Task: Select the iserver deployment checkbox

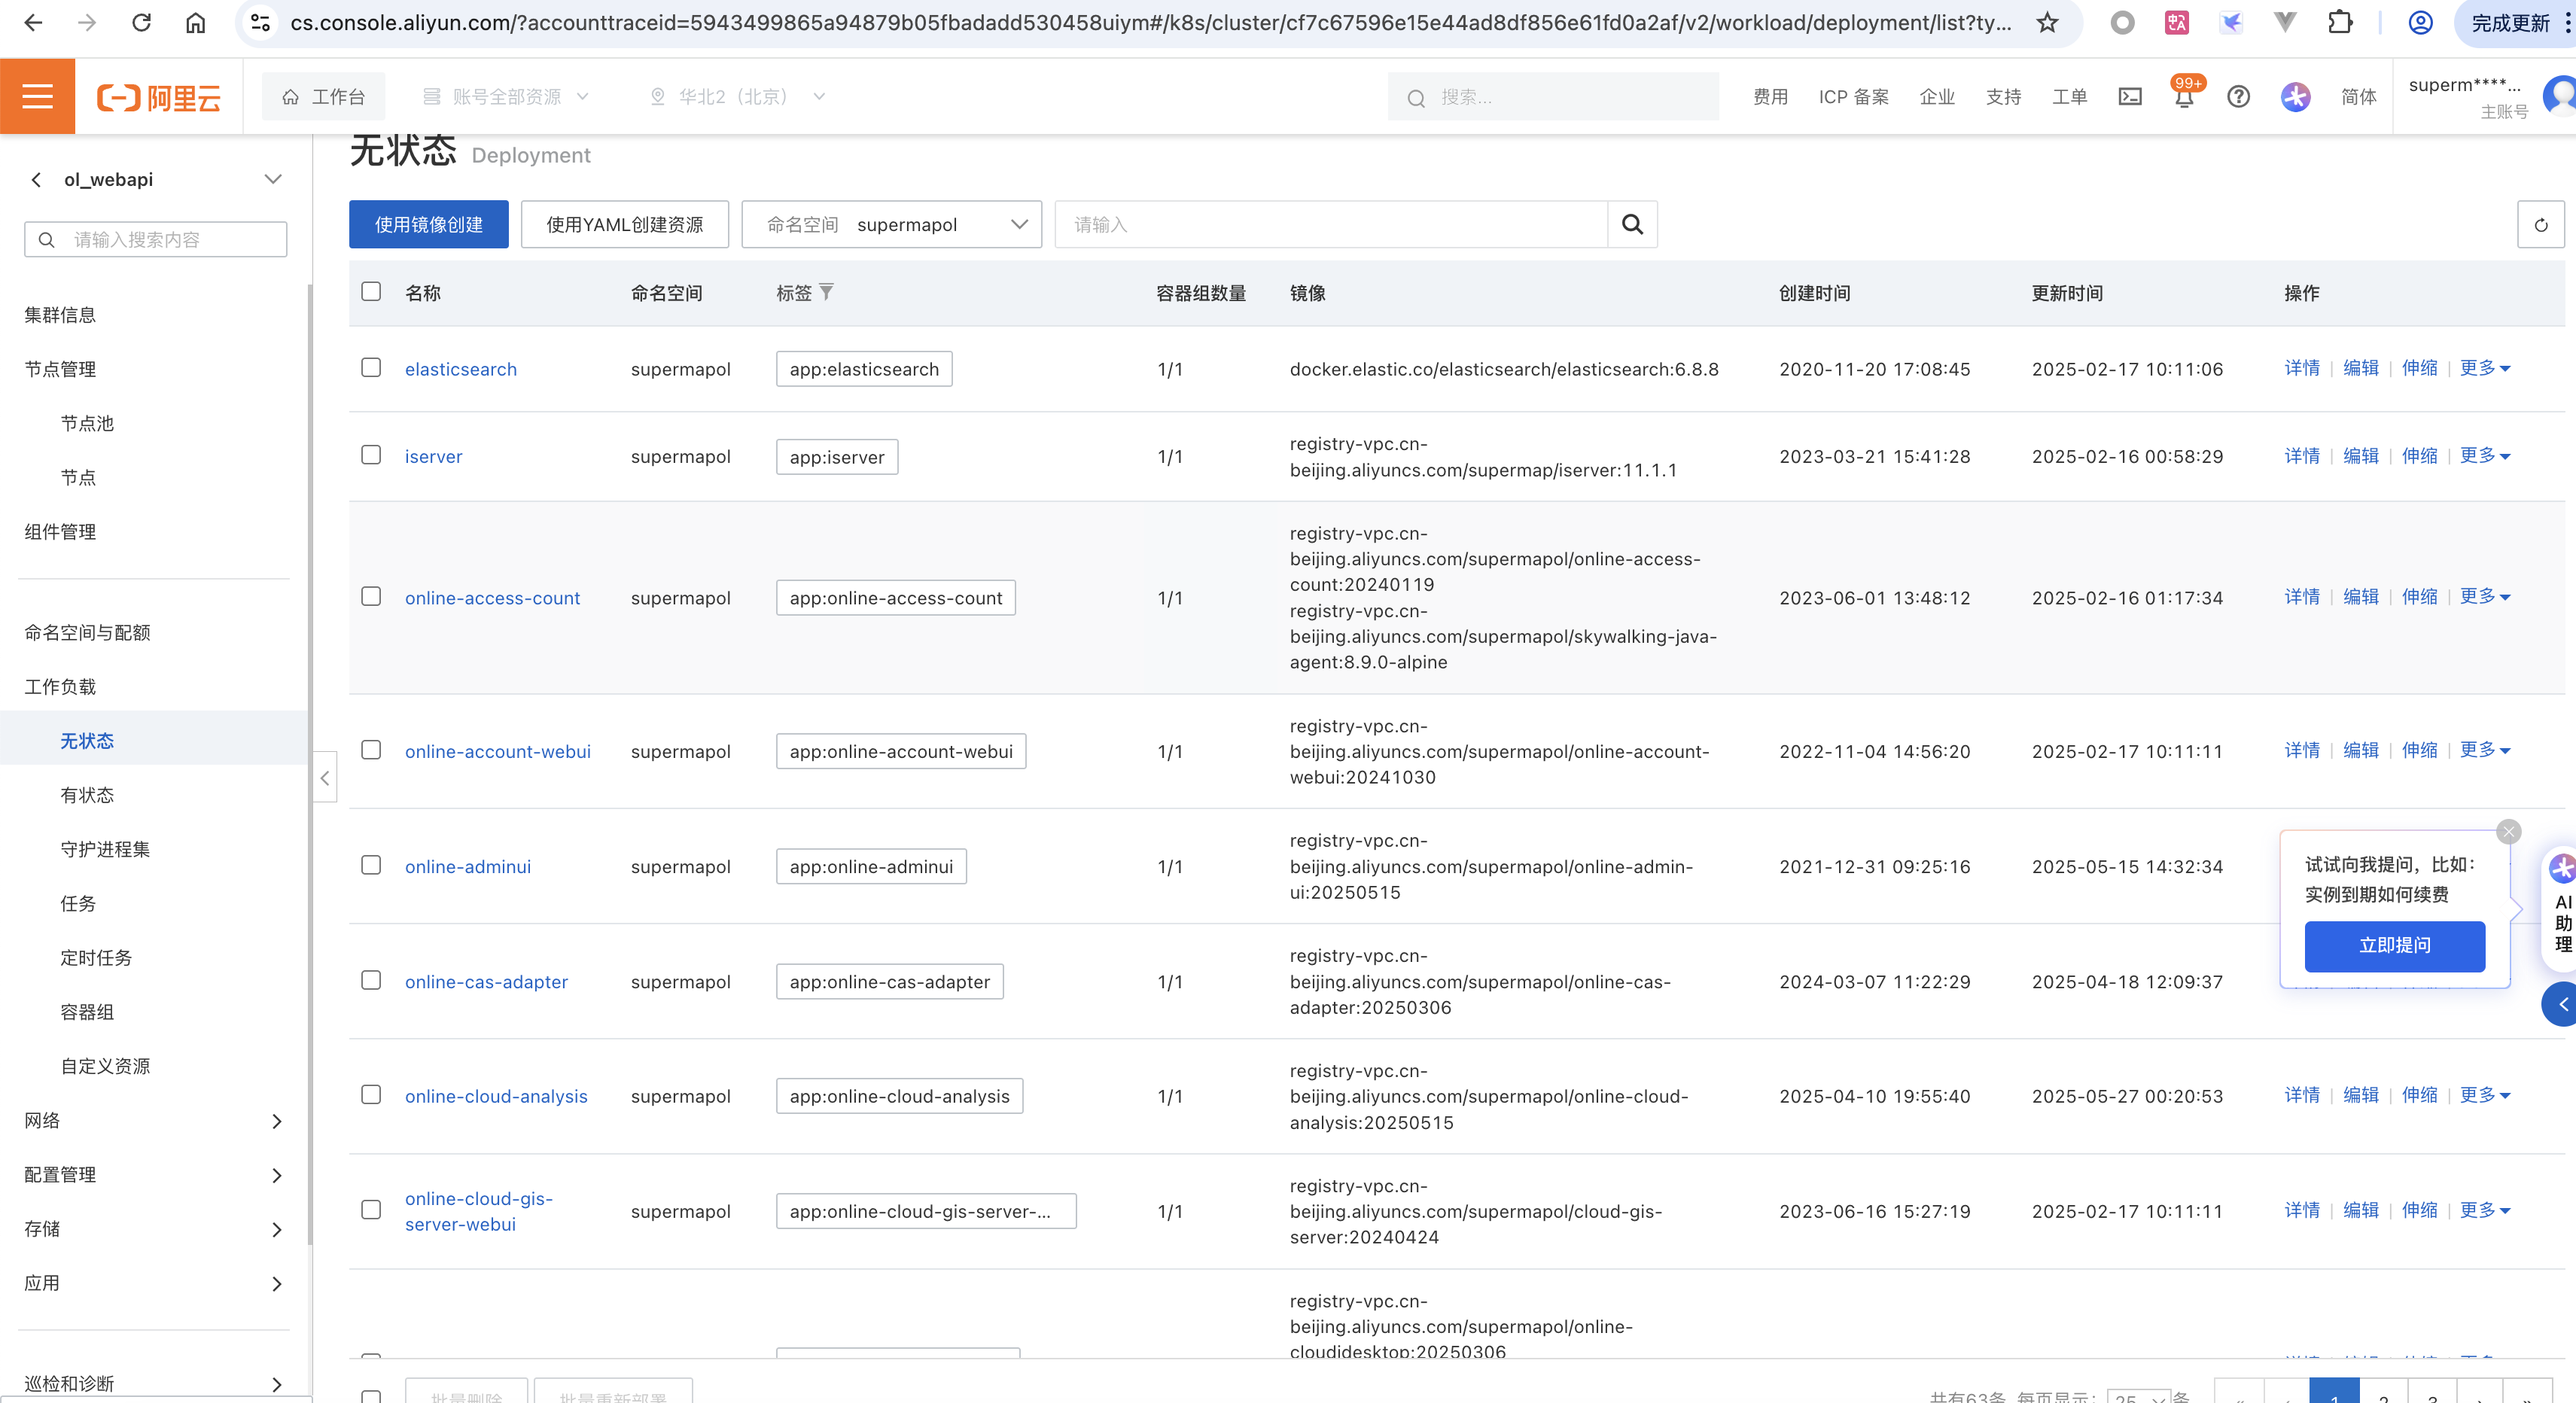Action: (371, 455)
